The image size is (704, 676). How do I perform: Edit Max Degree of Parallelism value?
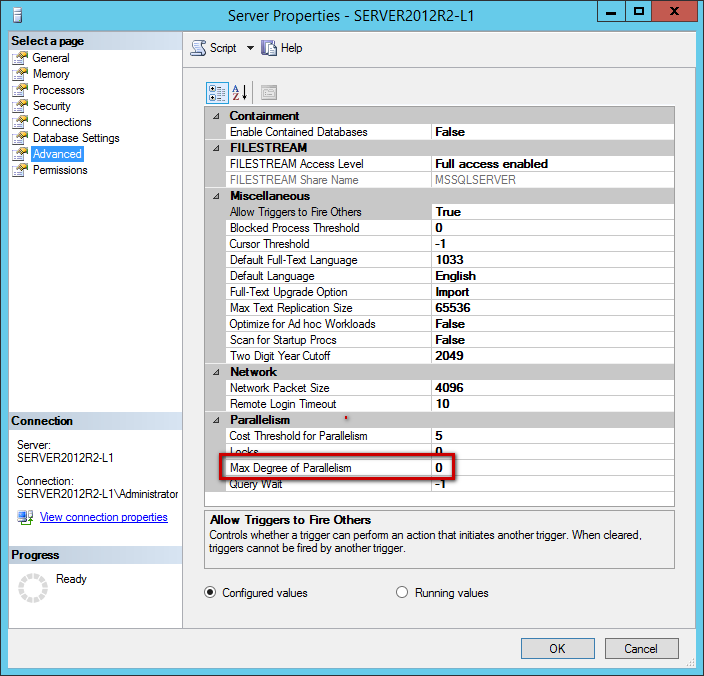[552, 468]
